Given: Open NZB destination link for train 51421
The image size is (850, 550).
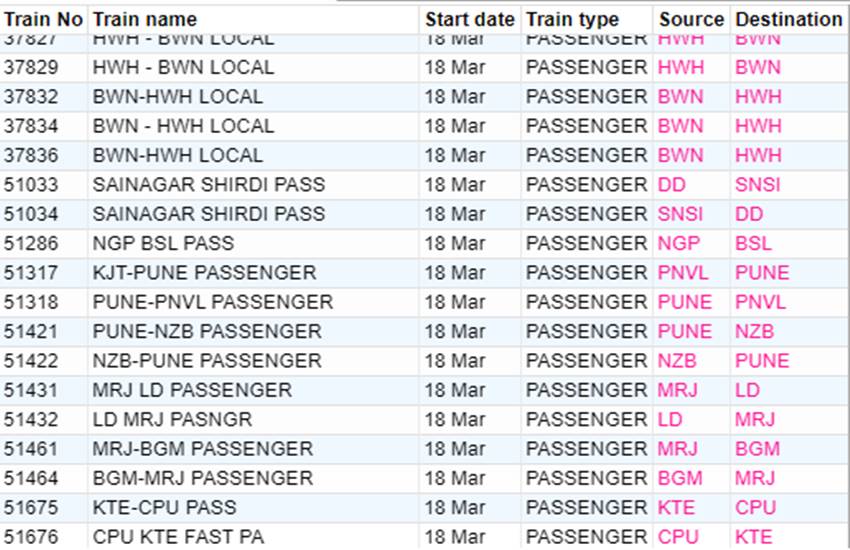Looking at the screenshot, I should tap(754, 331).
